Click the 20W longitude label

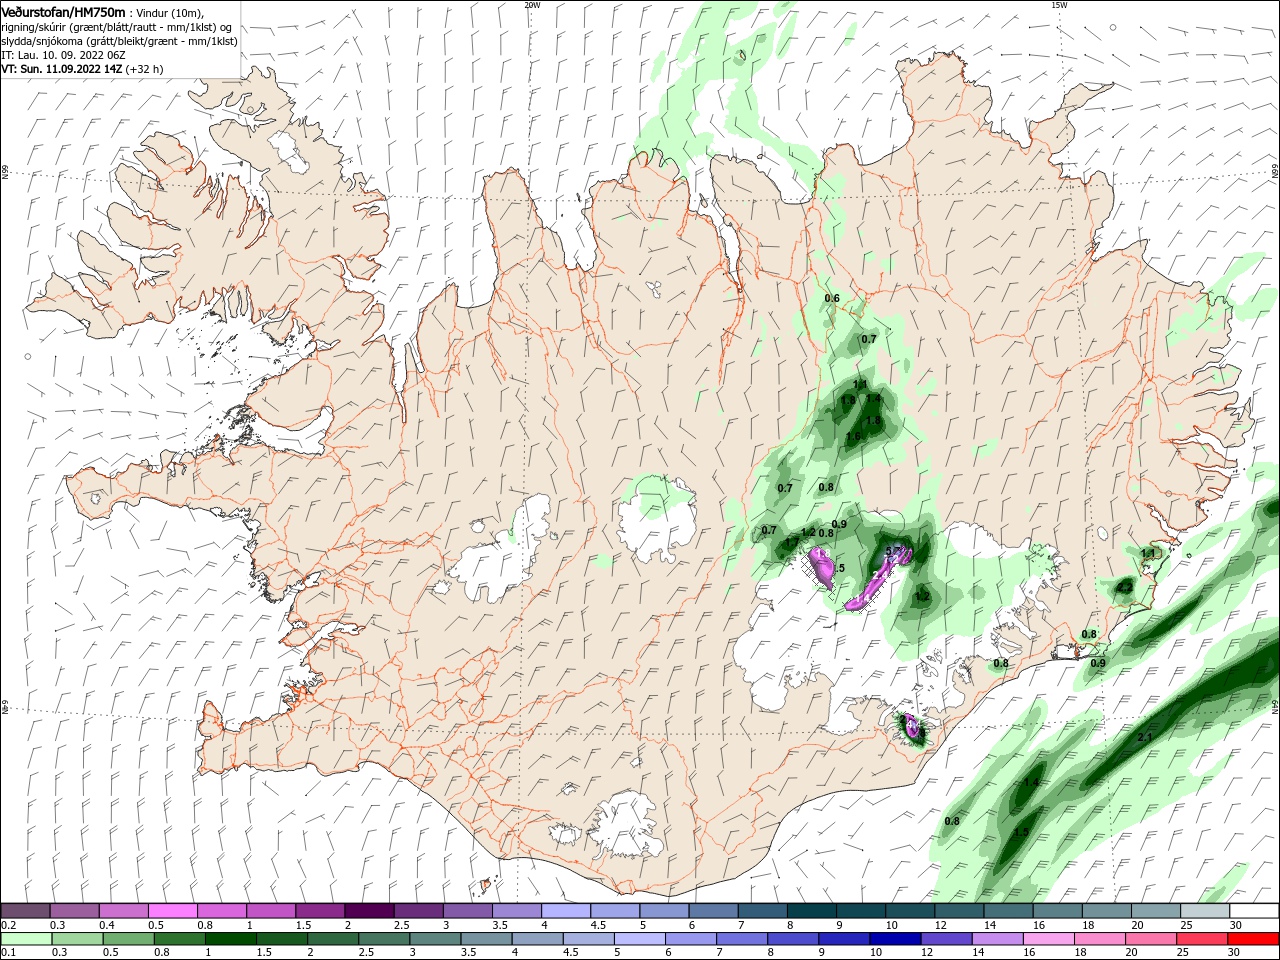pyautogui.click(x=532, y=5)
